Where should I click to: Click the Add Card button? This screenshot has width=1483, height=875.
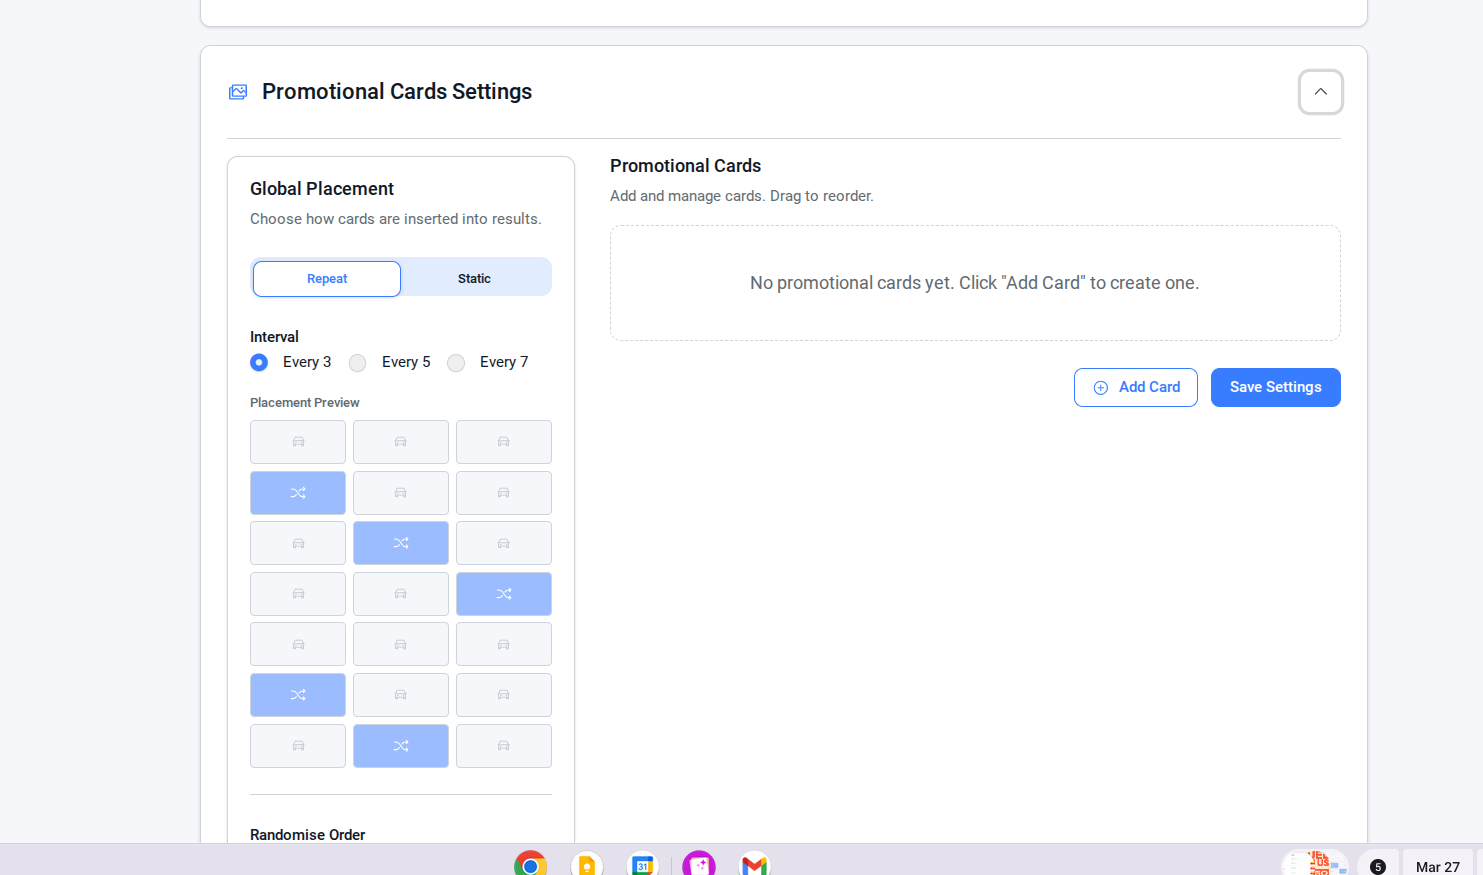pos(1135,387)
